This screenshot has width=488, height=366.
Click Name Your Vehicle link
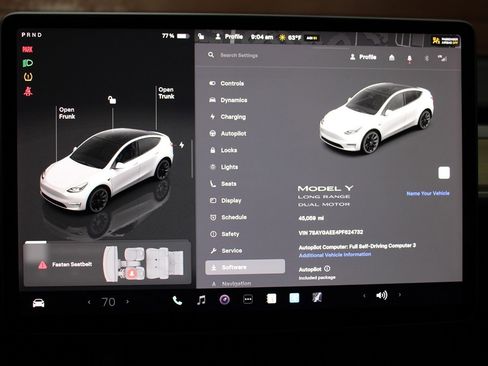click(428, 193)
